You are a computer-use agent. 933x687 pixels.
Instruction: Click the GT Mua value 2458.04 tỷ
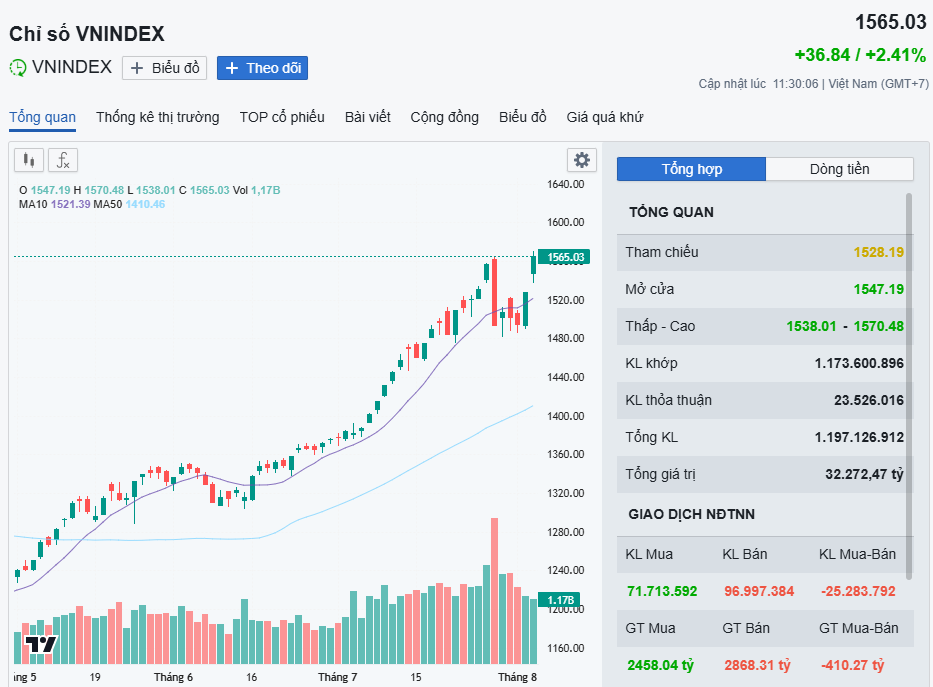click(660, 665)
